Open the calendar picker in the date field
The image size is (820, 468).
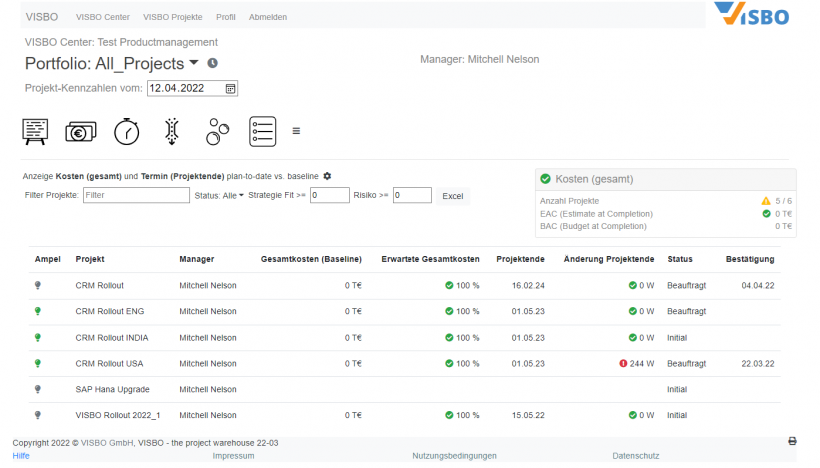pyautogui.click(x=230, y=88)
